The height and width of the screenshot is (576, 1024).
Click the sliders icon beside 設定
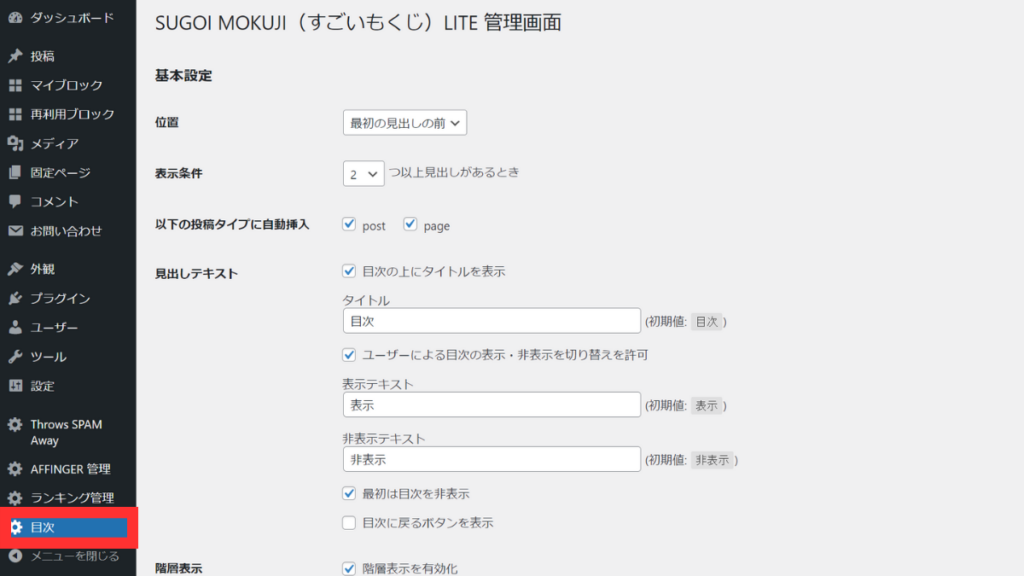(x=15, y=385)
